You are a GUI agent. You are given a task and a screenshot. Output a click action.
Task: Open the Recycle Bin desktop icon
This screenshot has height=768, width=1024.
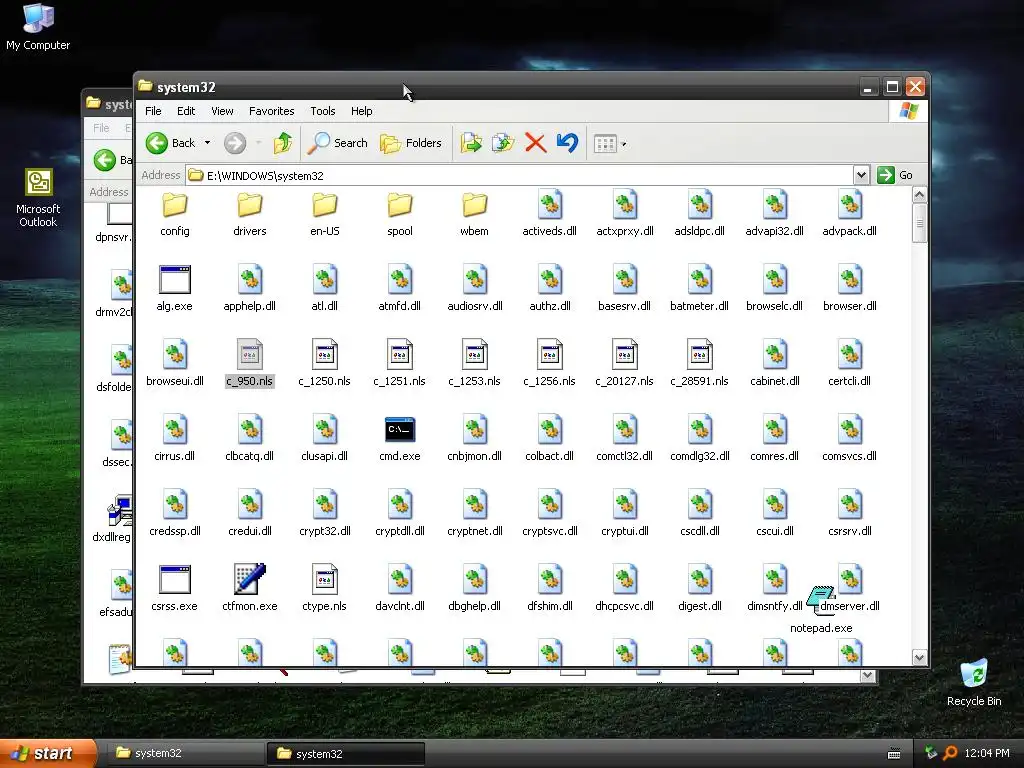pyautogui.click(x=974, y=682)
